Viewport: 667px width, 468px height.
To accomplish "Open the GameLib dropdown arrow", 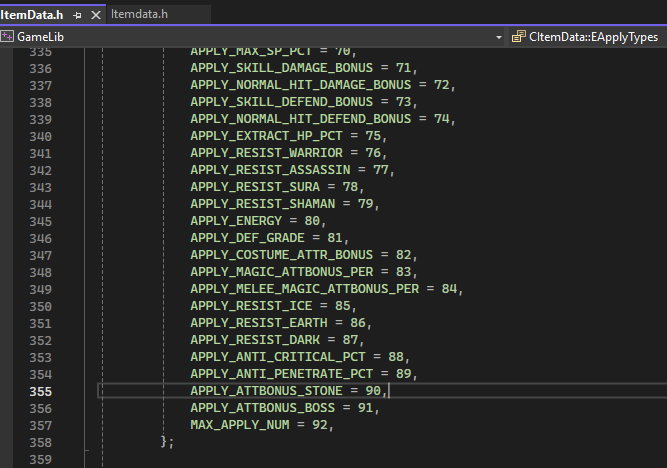I will pos(499,36).
